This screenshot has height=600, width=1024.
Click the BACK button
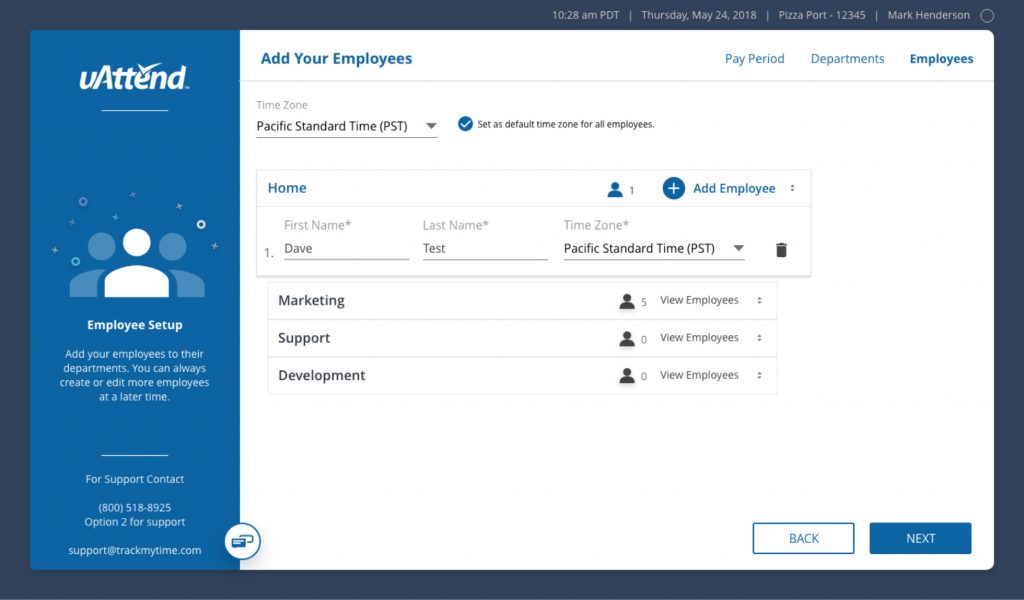[803, 538]
